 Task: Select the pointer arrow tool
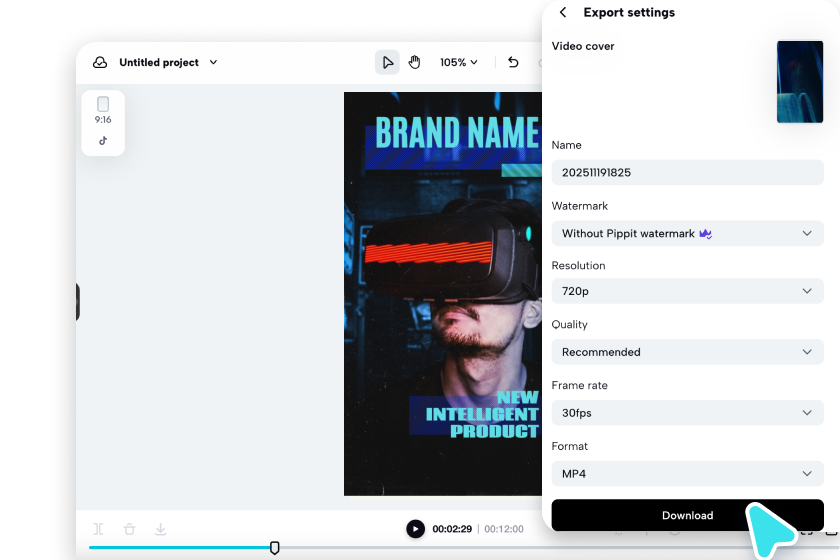click(387, 62)
